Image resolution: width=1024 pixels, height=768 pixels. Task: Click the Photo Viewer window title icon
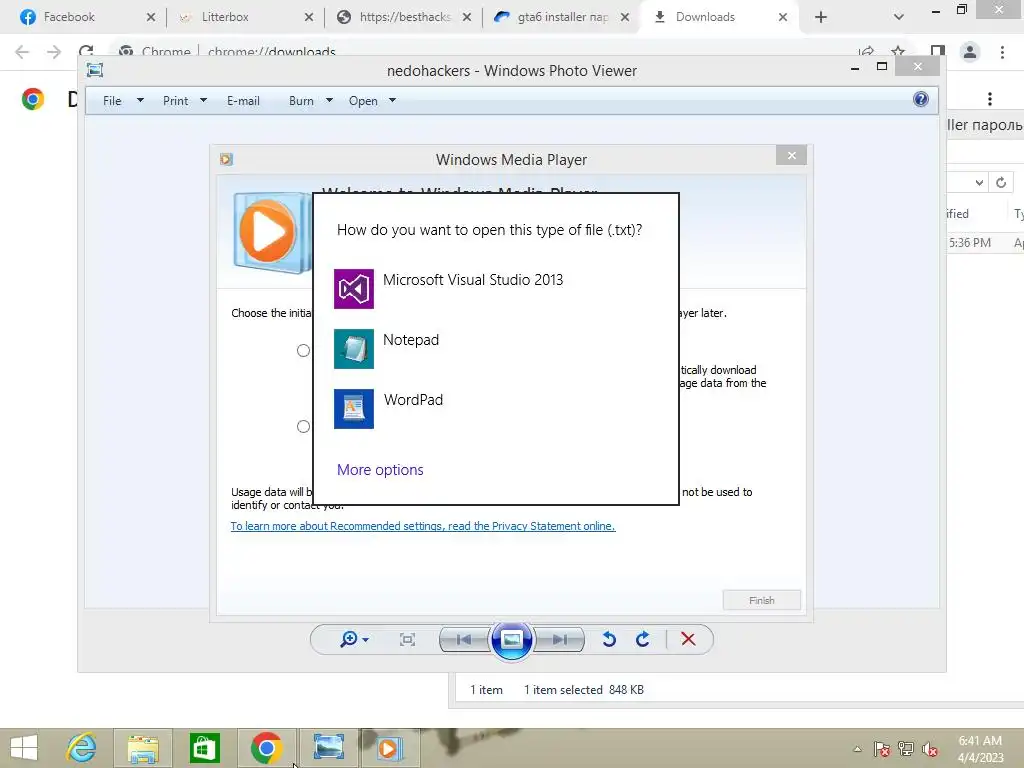95,70
